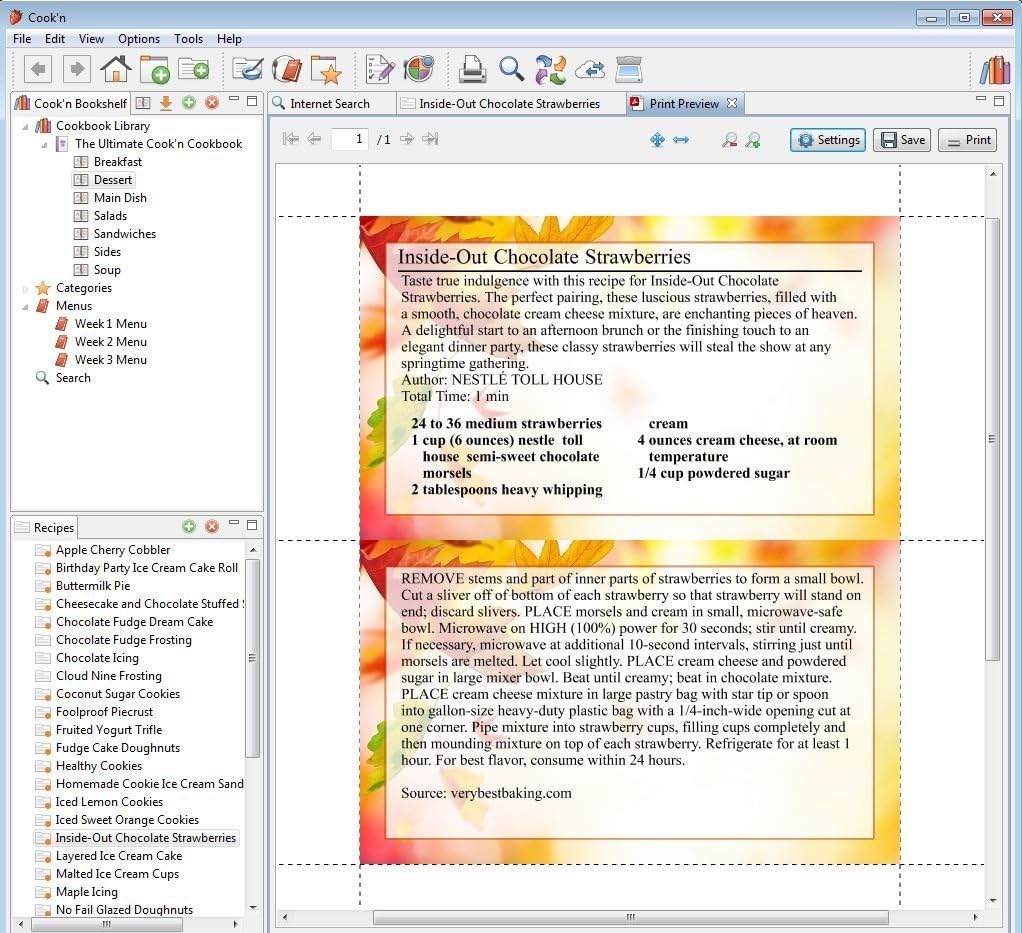
Task: Click the printer icon in toolbar
Action: [472, 69]
